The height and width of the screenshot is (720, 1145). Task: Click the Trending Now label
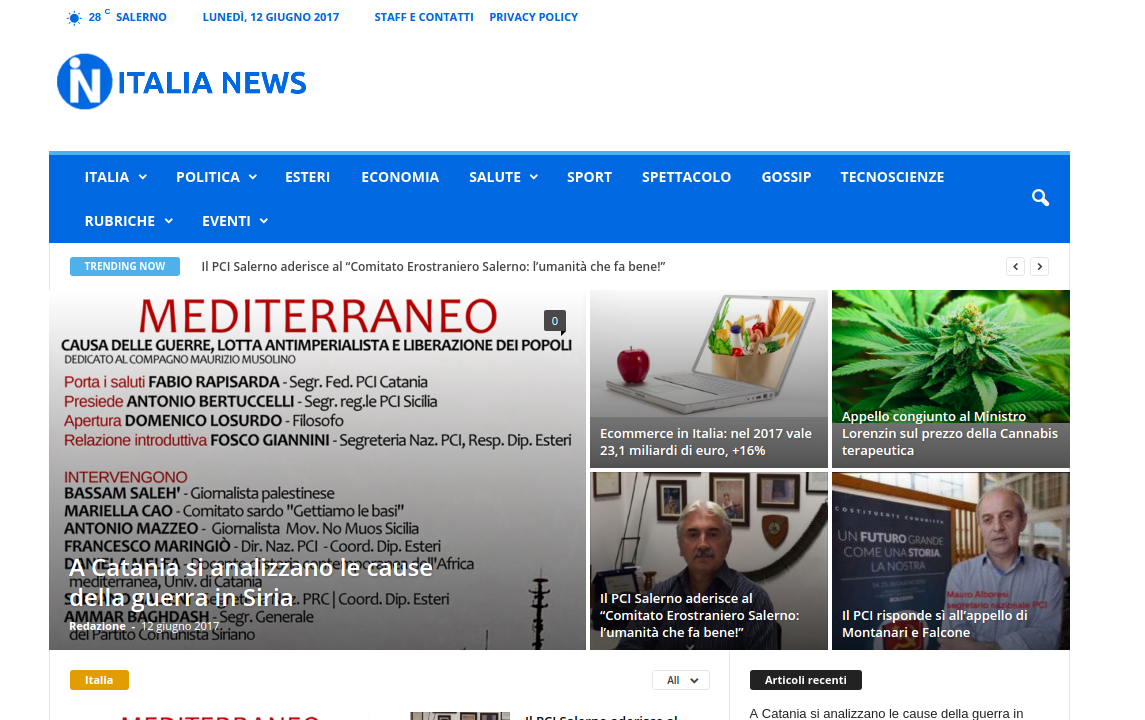[125, 267]
